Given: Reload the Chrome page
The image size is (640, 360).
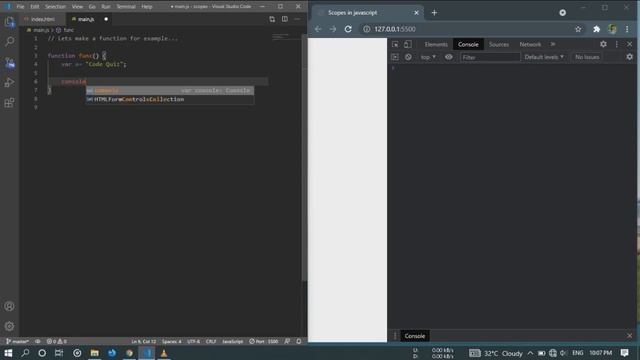Looking at the screenshot, I should coord(348,29).
